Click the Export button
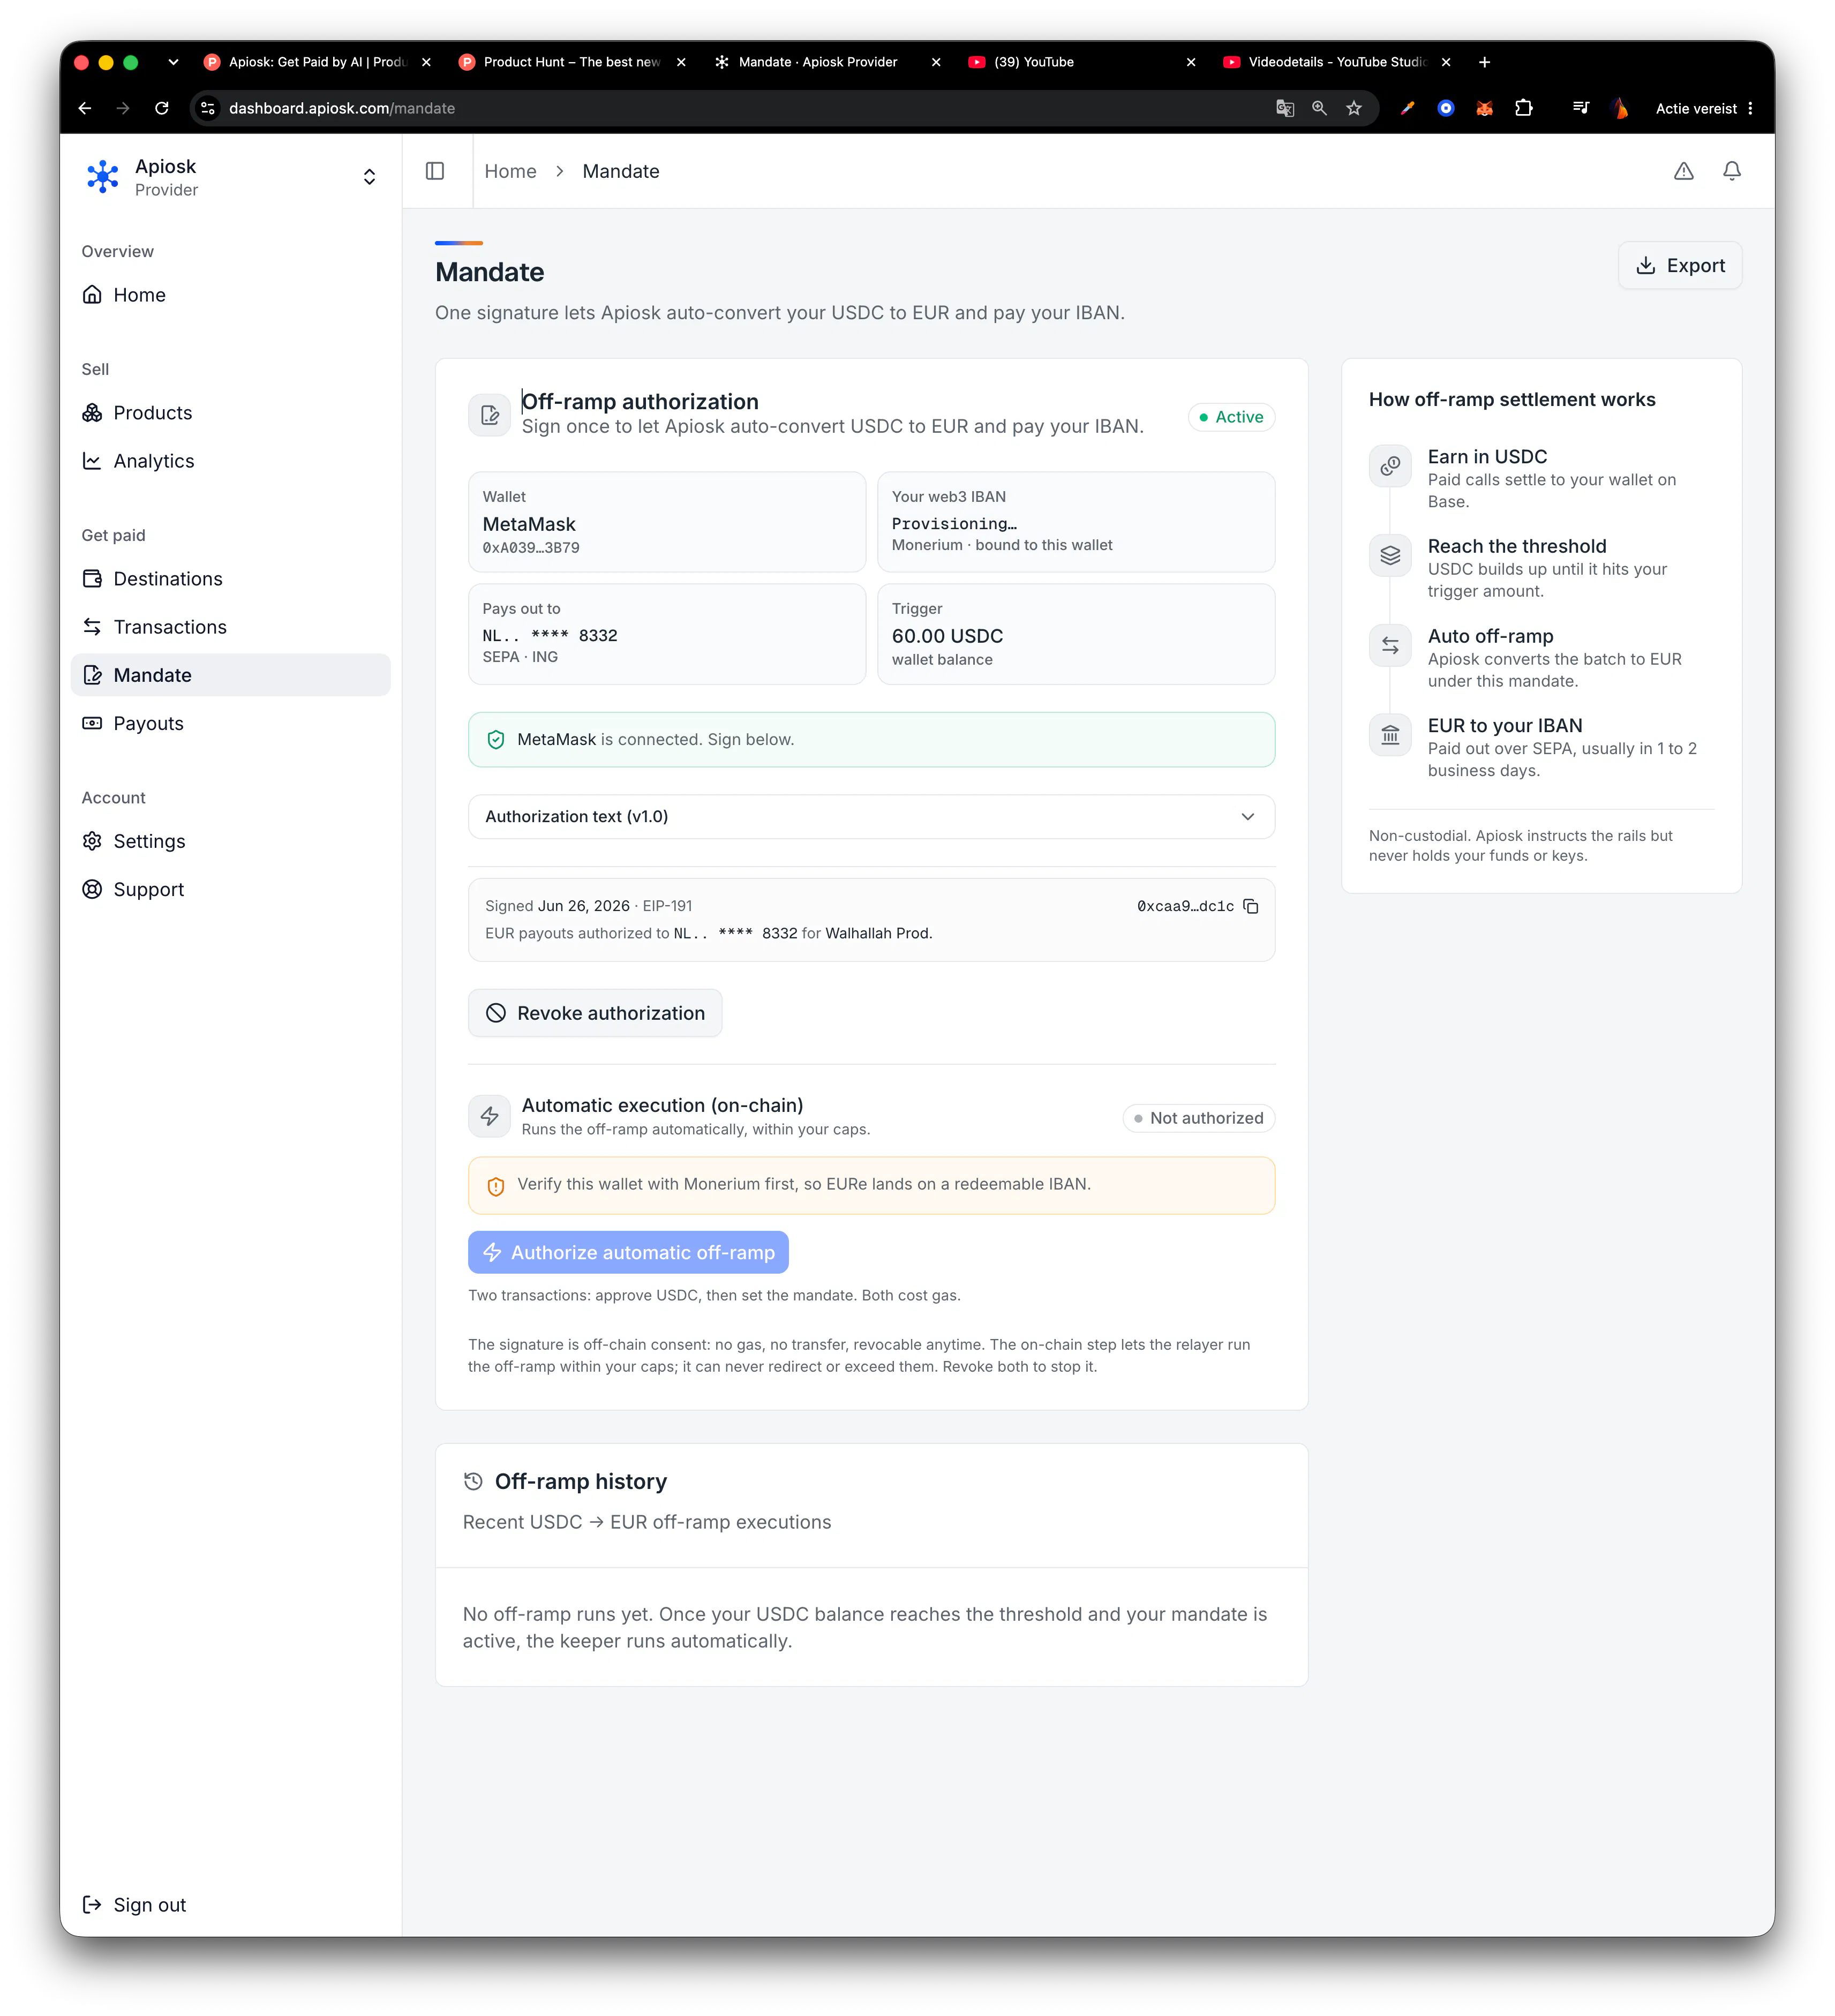1835x2016 pixels. pos(1680,265)
